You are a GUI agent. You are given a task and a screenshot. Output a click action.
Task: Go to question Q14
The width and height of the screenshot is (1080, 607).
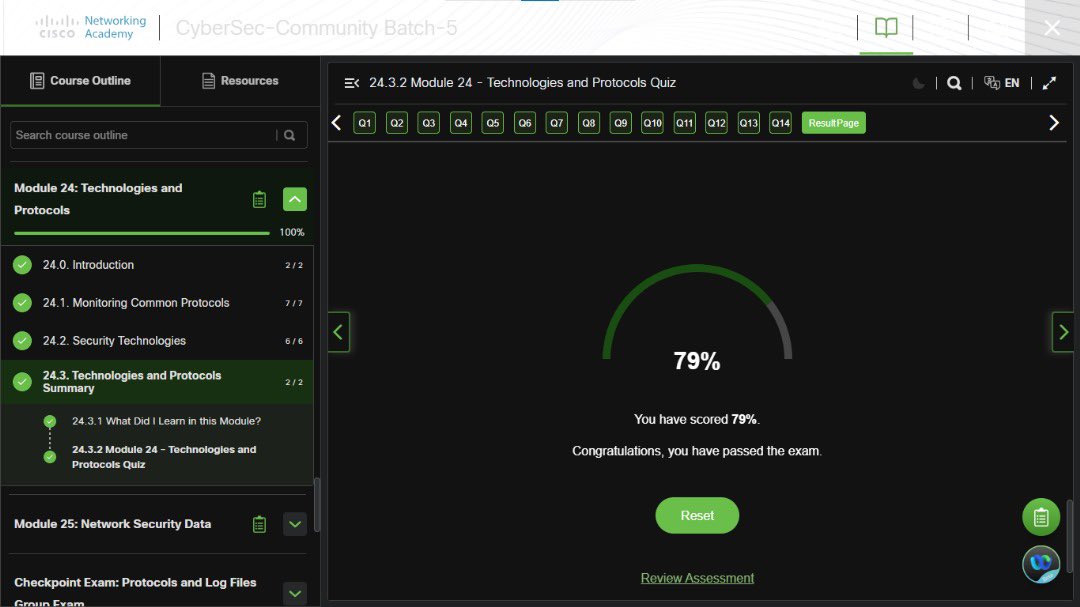(780, 123)
